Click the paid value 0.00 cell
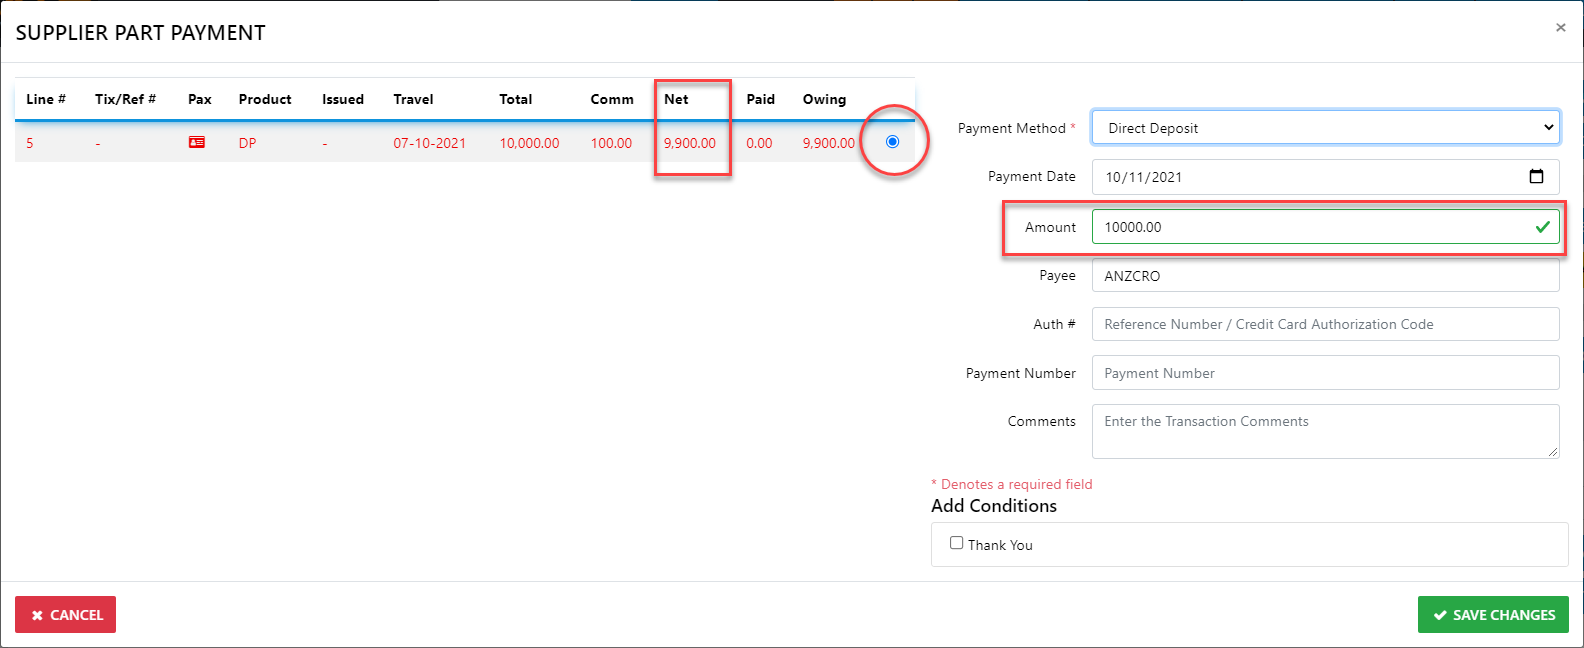The image size is (1584, 648). coord(759,143)
